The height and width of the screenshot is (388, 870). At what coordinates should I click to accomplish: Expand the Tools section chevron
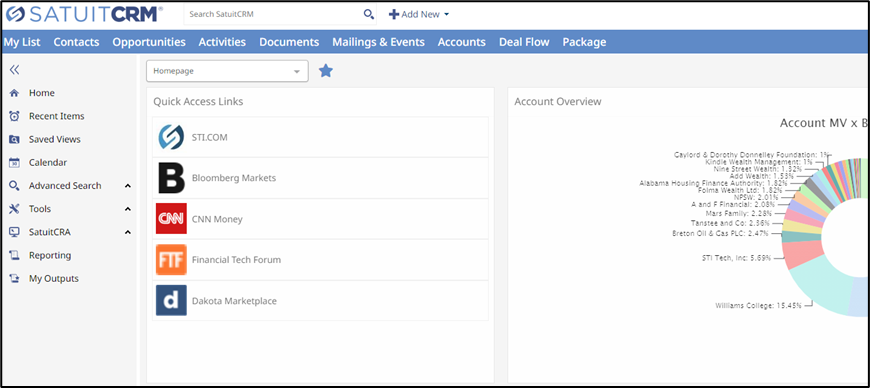click(x=128, y=209)
